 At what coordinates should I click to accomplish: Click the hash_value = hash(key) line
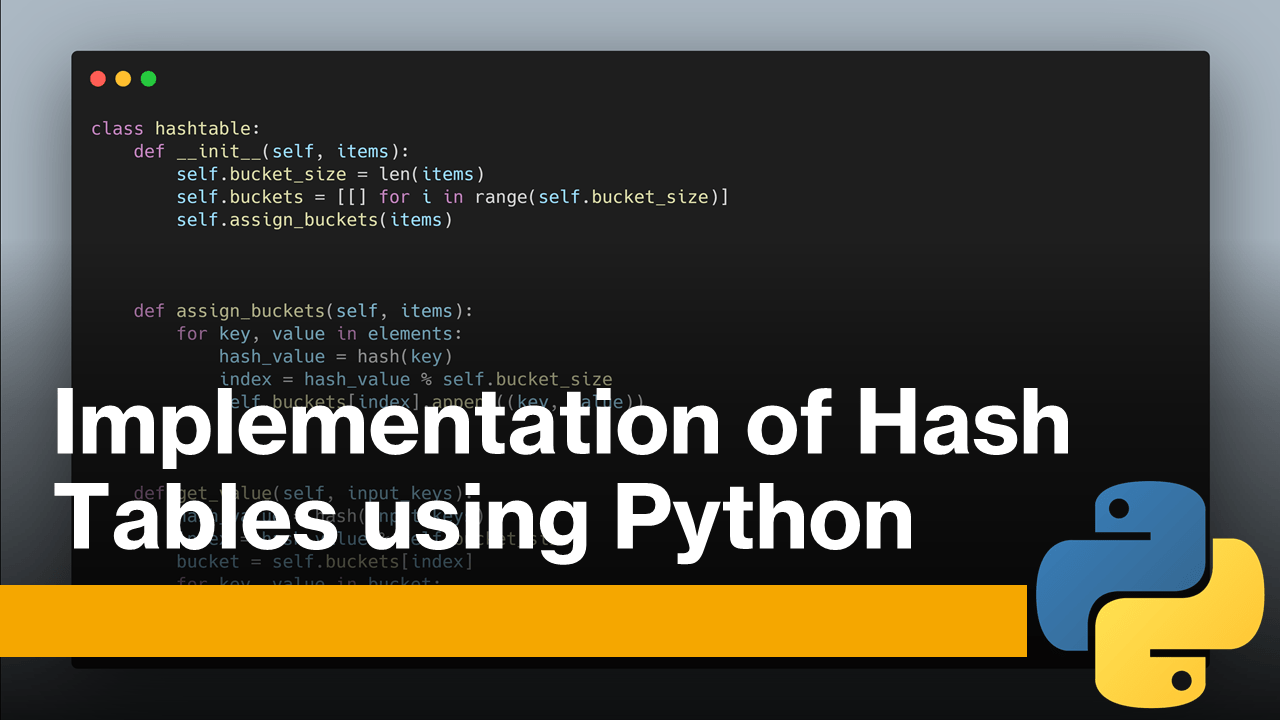[335, 356]
